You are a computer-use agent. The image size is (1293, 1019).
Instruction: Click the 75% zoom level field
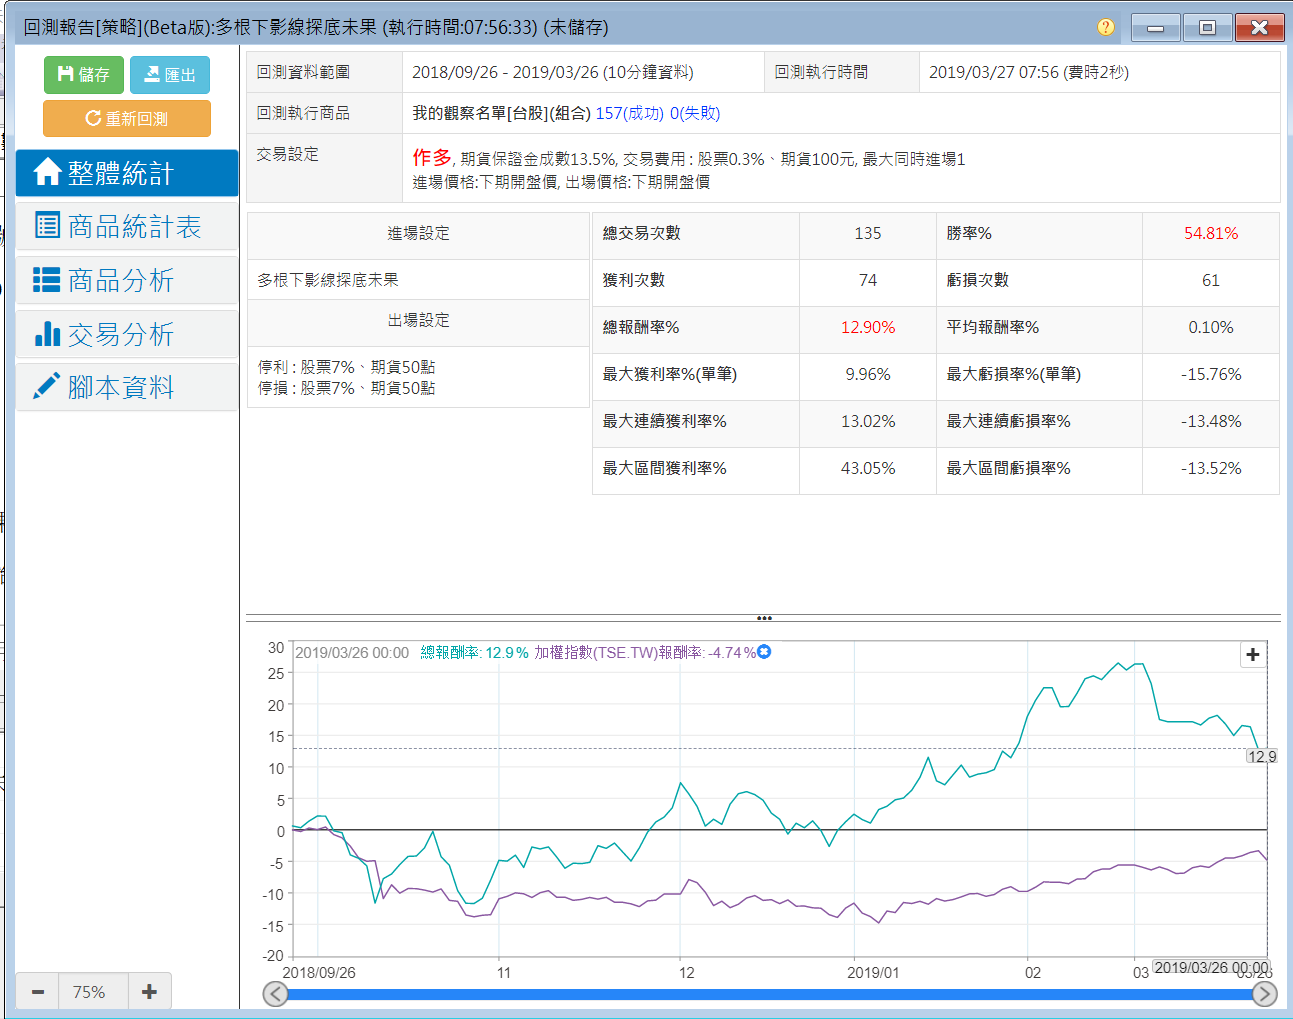(89, 992)
